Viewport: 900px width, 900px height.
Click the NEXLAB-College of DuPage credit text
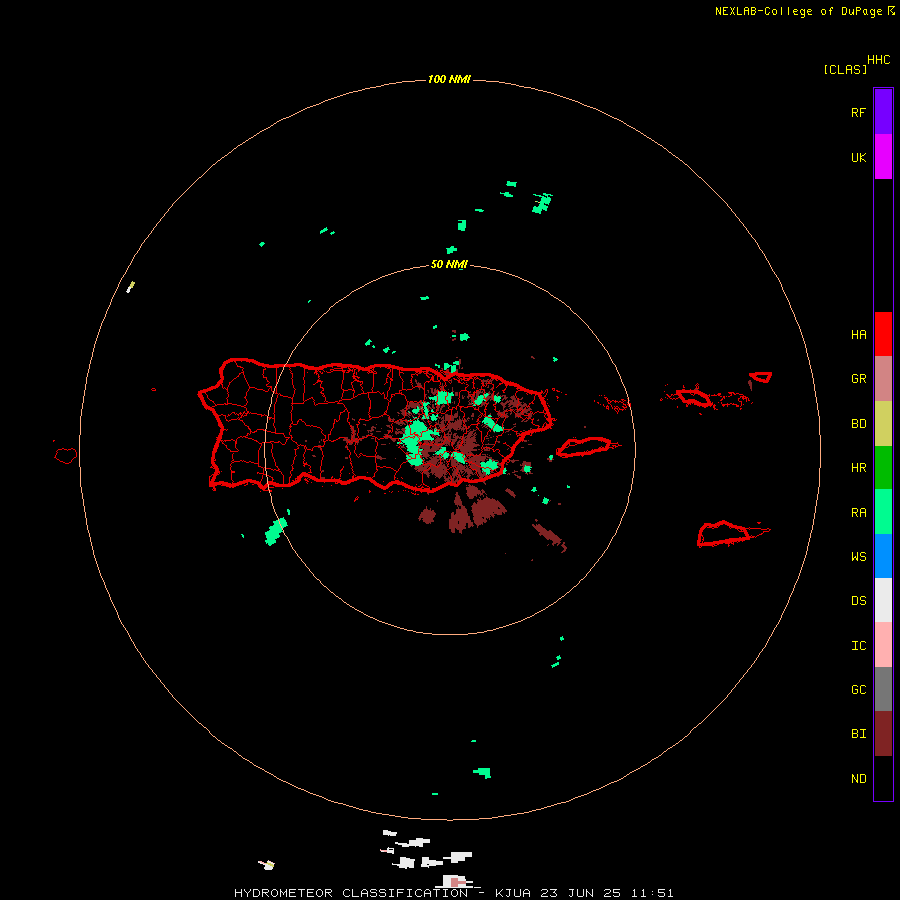(798, 11)
